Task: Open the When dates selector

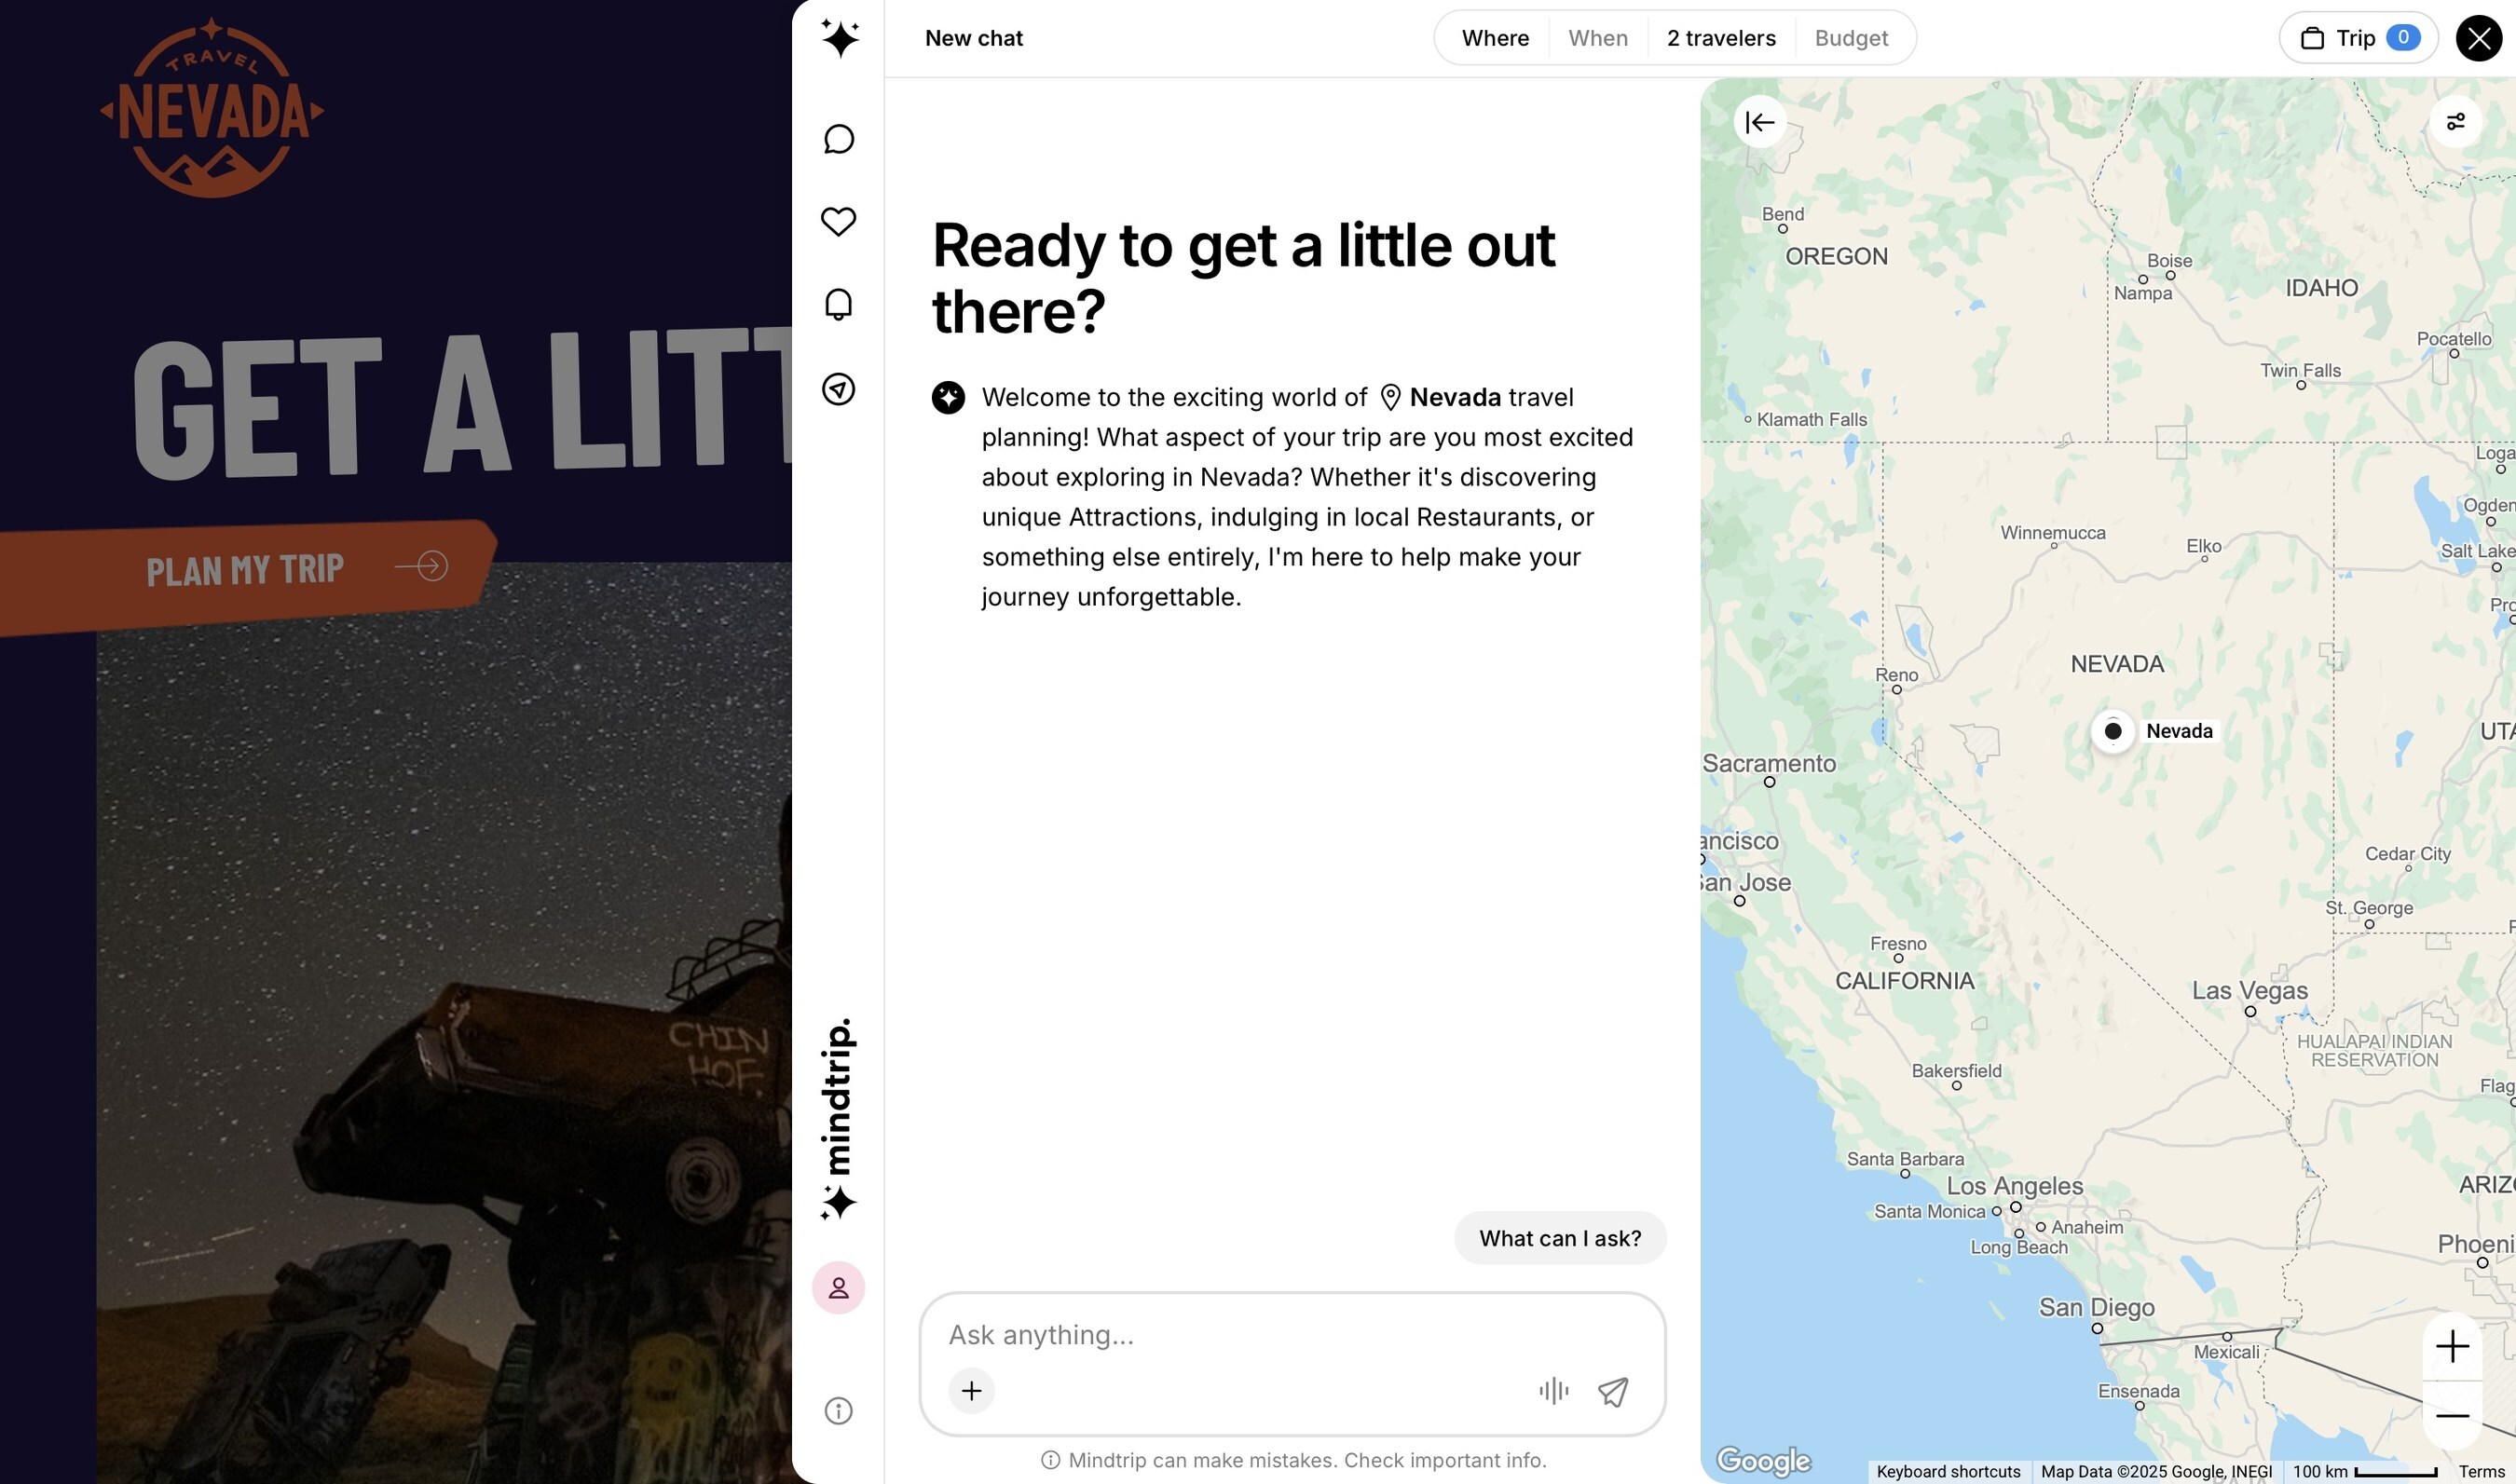Action: 1597,38
